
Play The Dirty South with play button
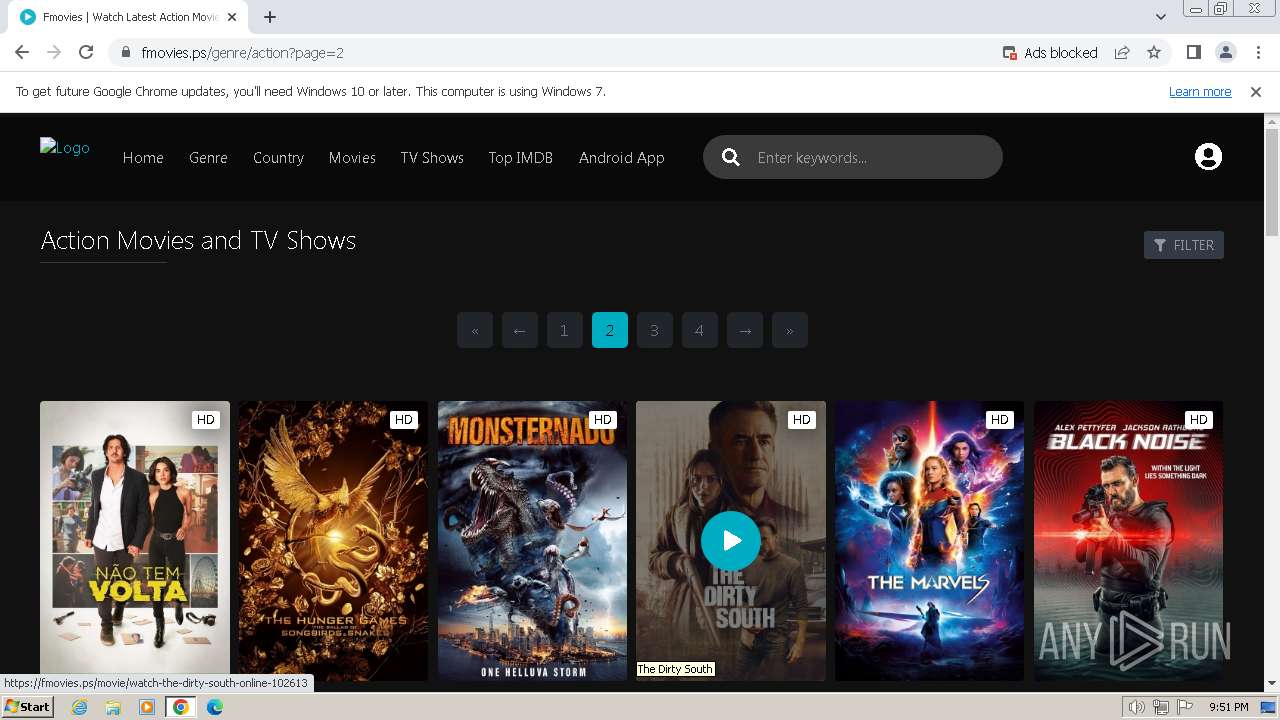pyautogui.click(x=731, y=541)
